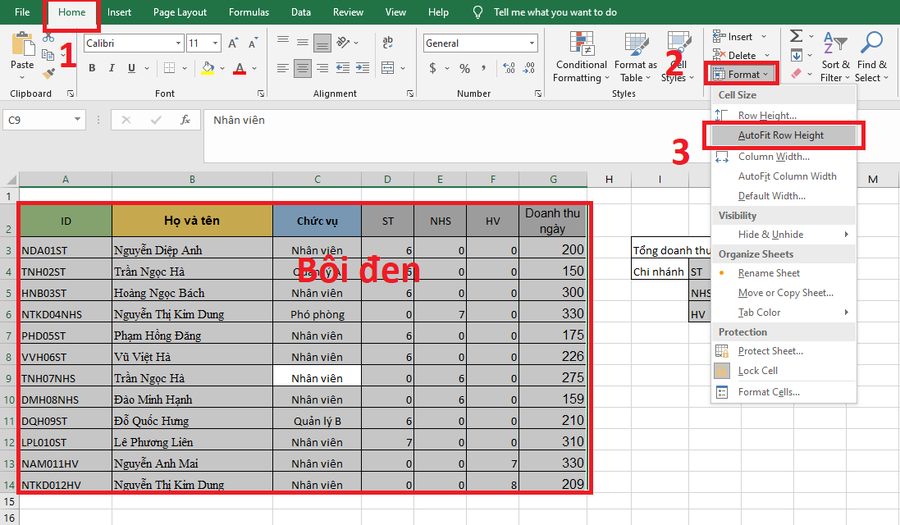The image size is (900, 525).
Task: Open Tab Color submenu
Action: point(783,312)
